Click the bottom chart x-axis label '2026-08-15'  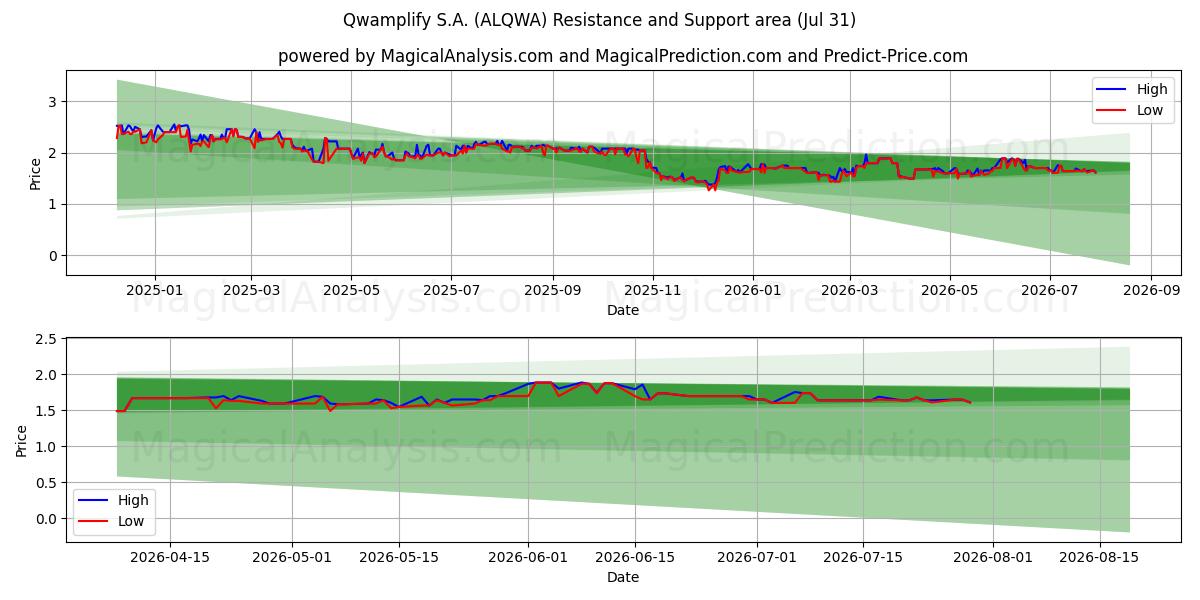pos(1099,557)
